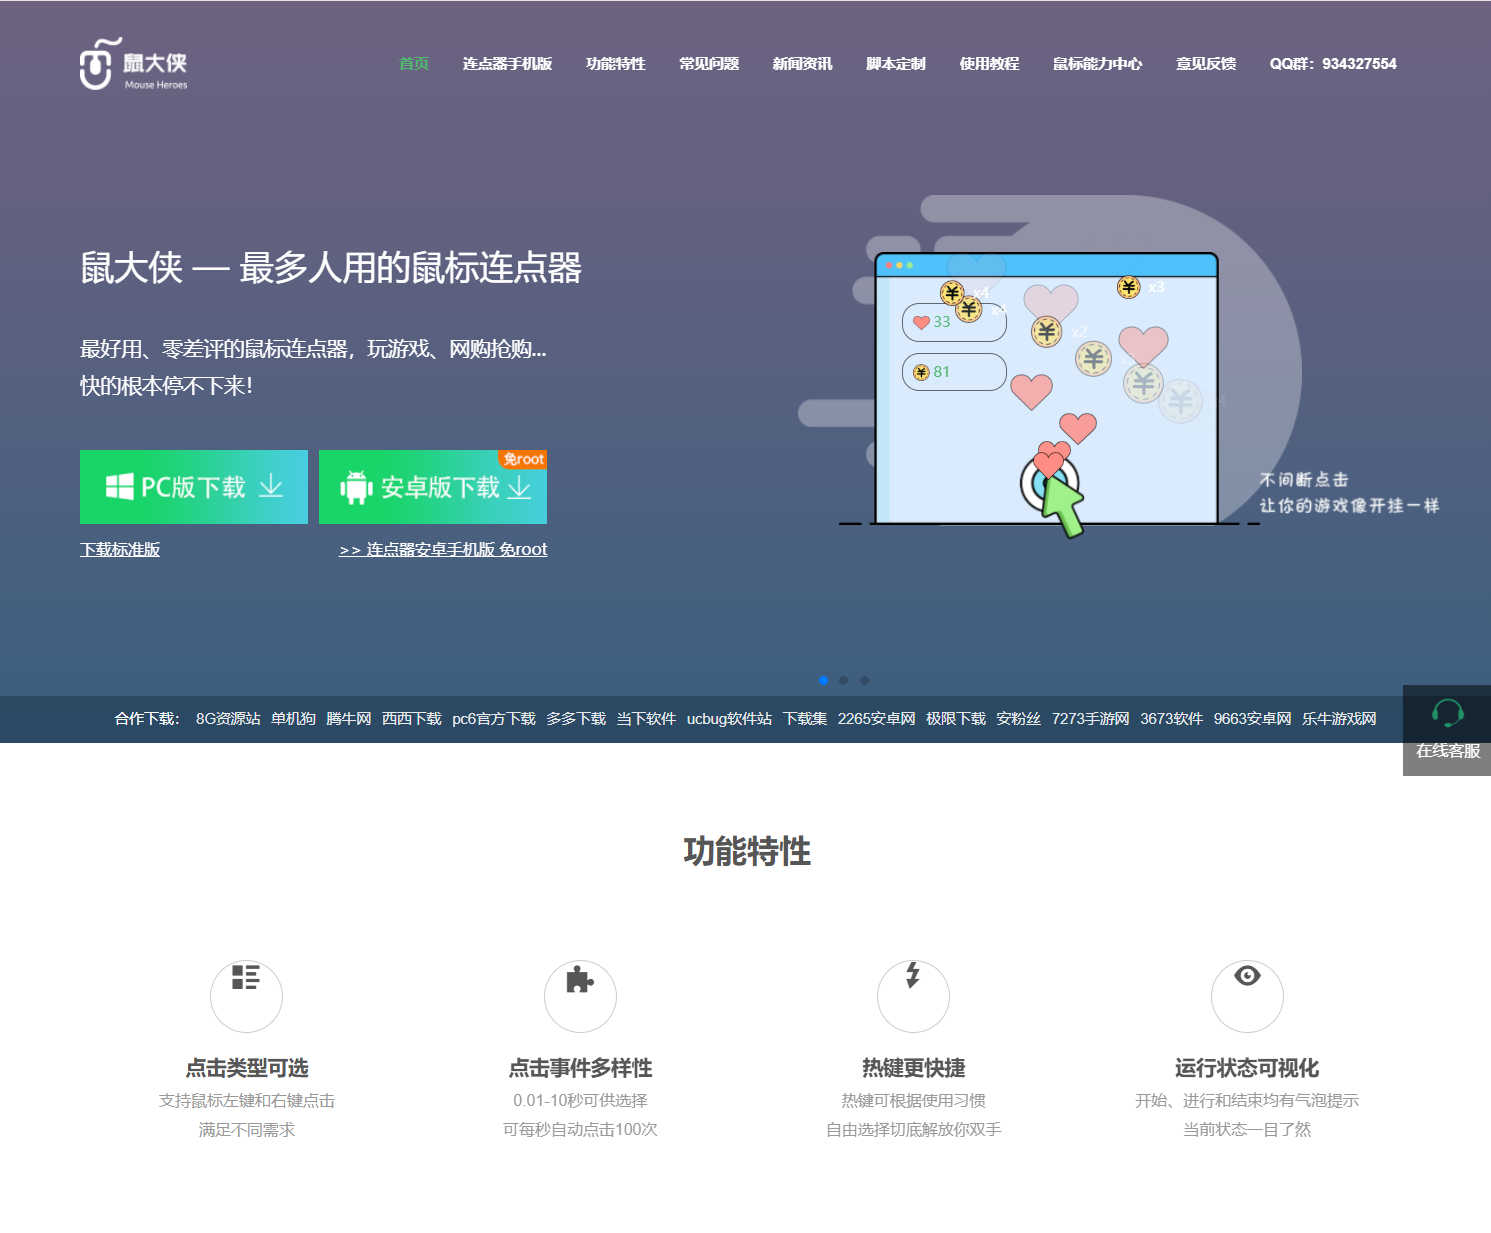Click the puzzle piece feature icon
Viewport: 1491px width, 1233px height.
coord(580,979)
